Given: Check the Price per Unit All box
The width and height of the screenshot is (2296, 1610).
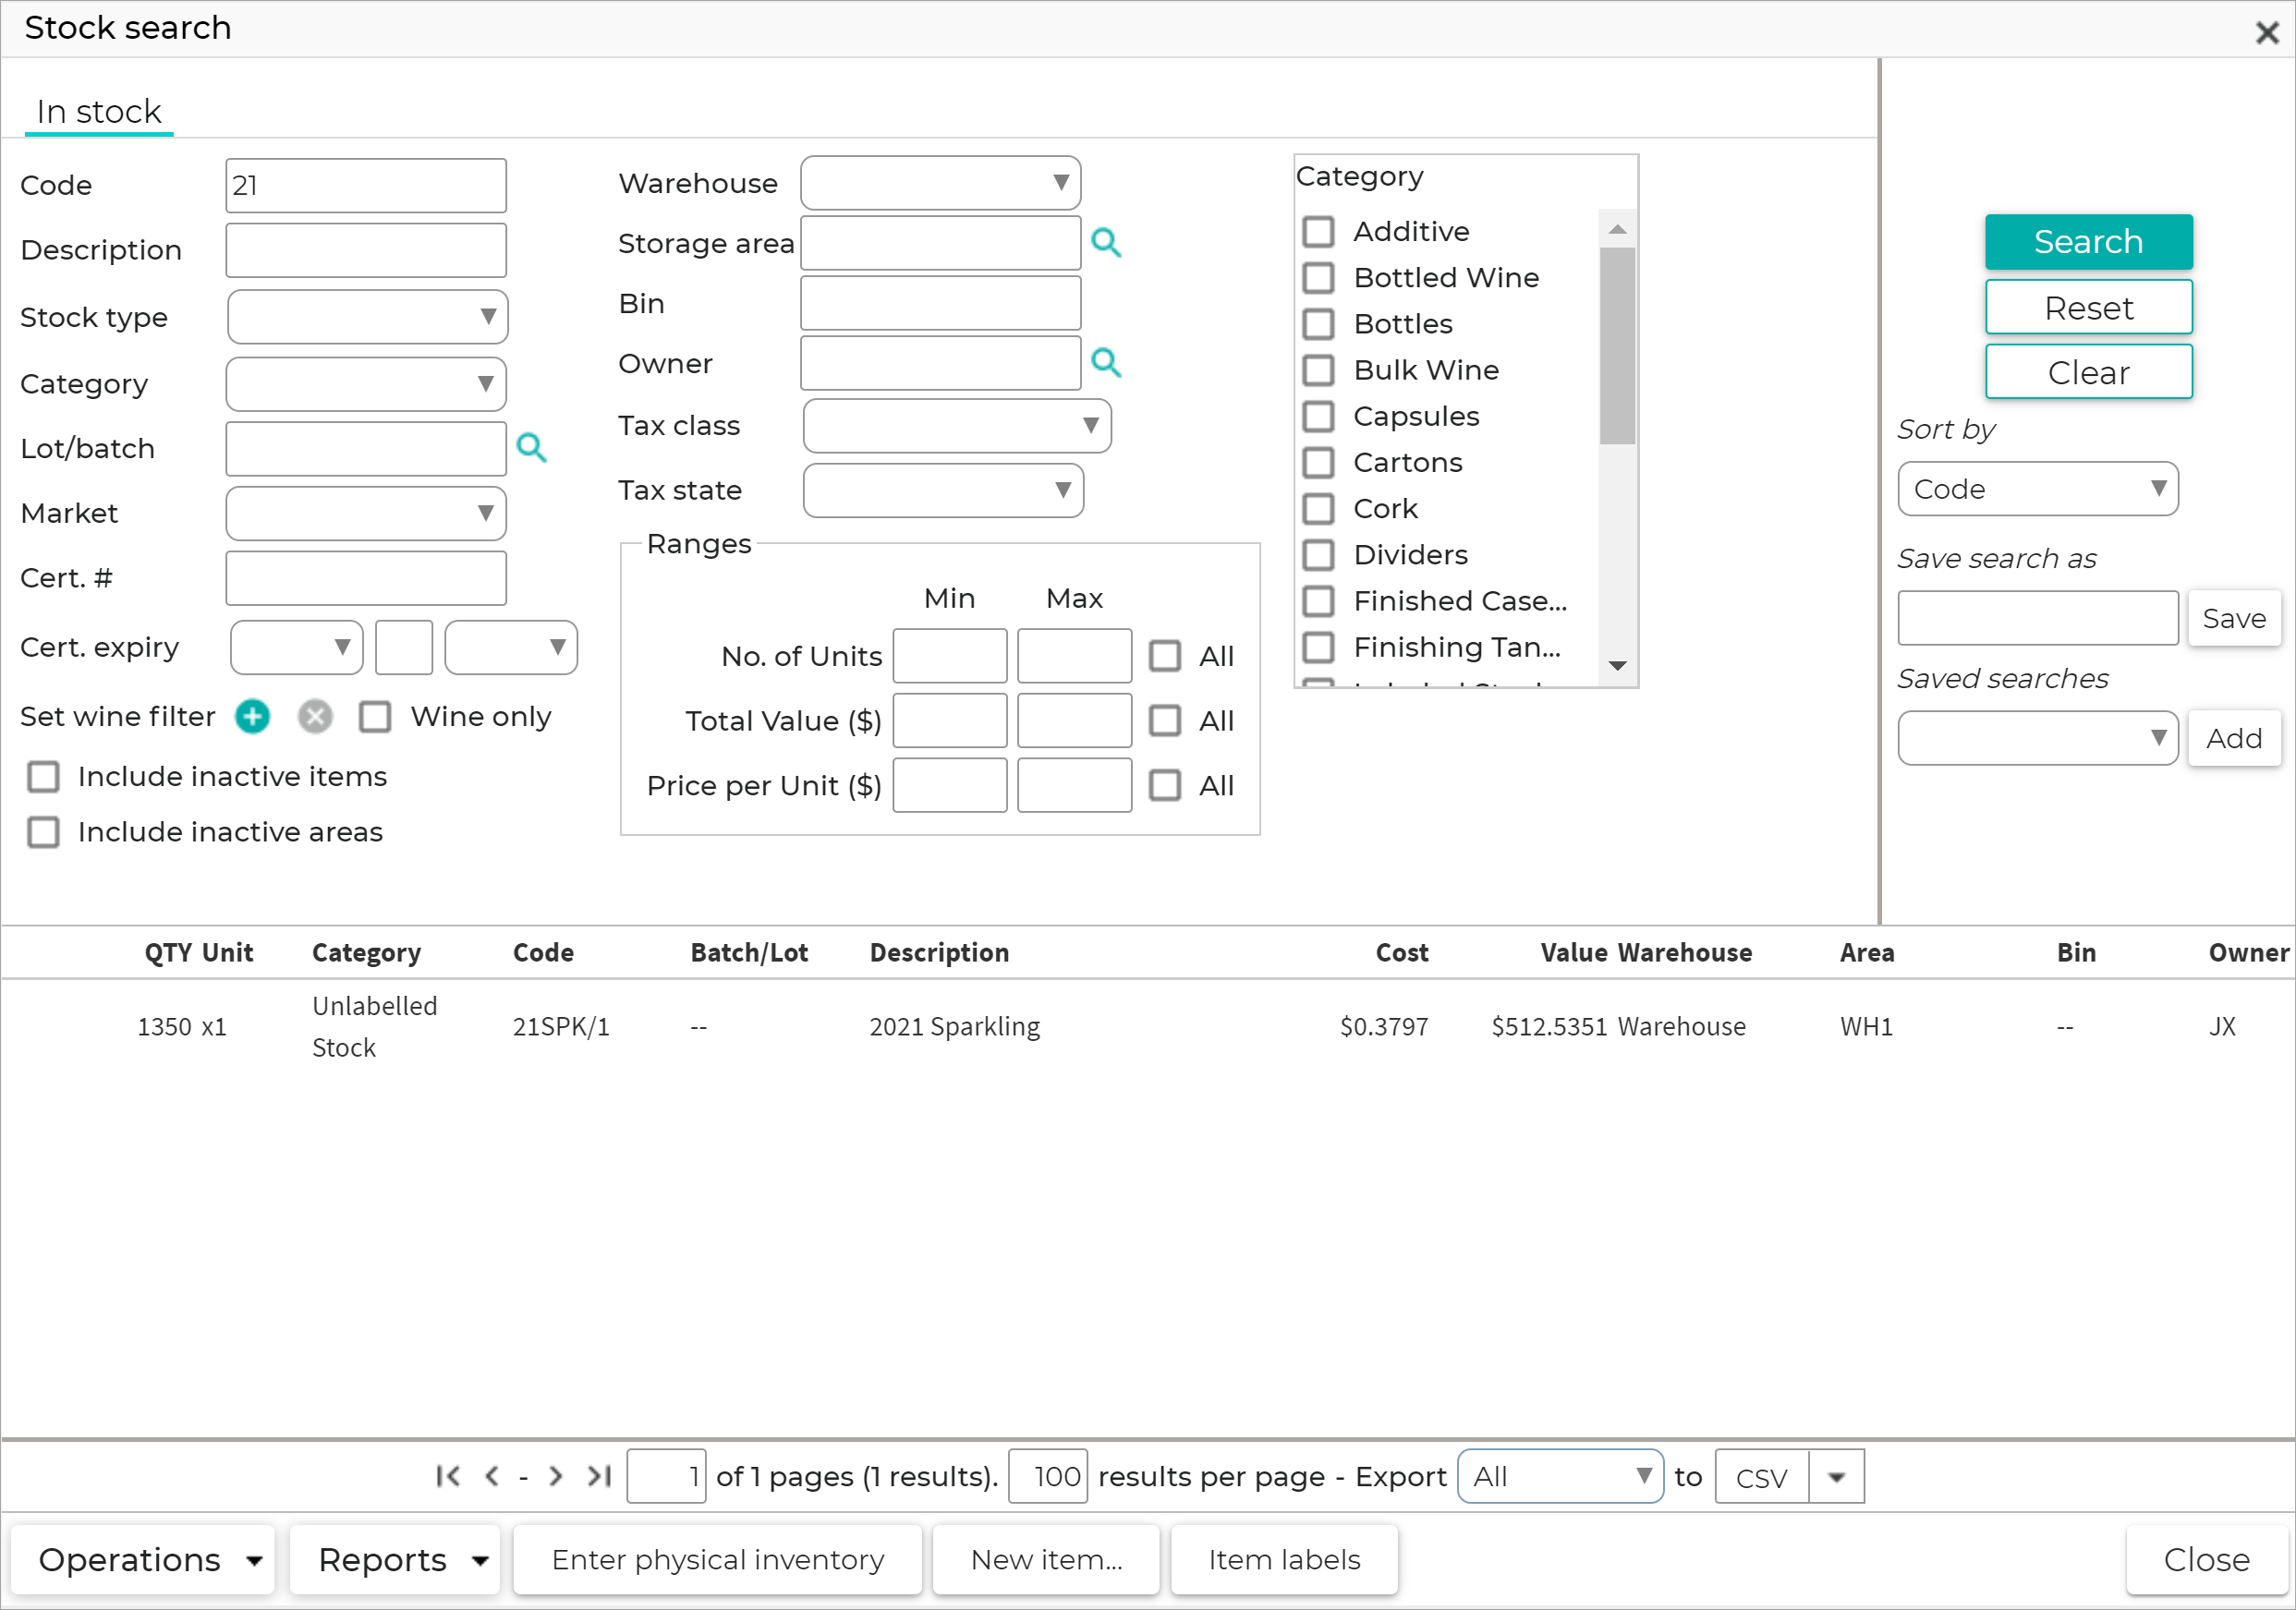Looking at the screenshot, I should pyautogui.click(x=1165, y=785).
